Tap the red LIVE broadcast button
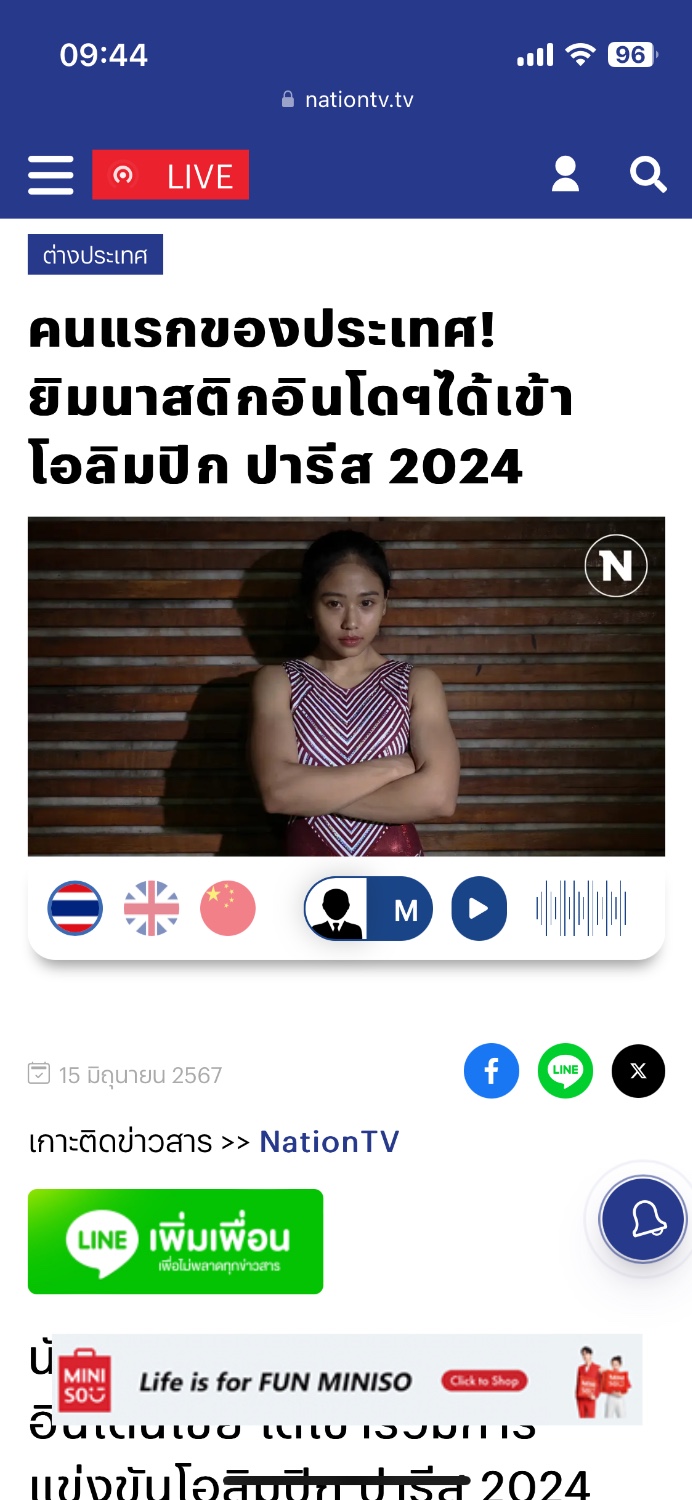This screenshot has height=1500, width=692. (171, 176)
